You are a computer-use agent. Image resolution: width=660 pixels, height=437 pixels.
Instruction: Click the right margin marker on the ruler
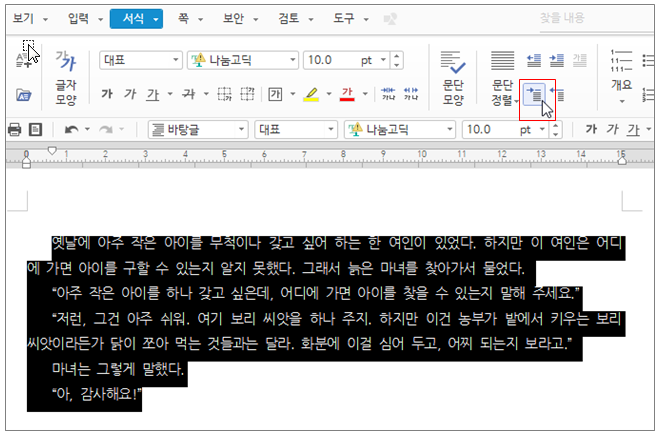(622, 160)
